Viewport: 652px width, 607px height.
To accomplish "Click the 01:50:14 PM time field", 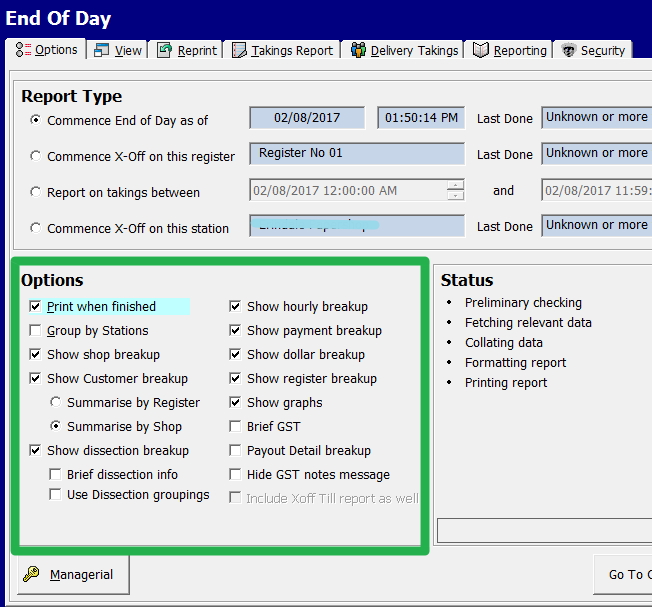I will click(x=420, y=118).
